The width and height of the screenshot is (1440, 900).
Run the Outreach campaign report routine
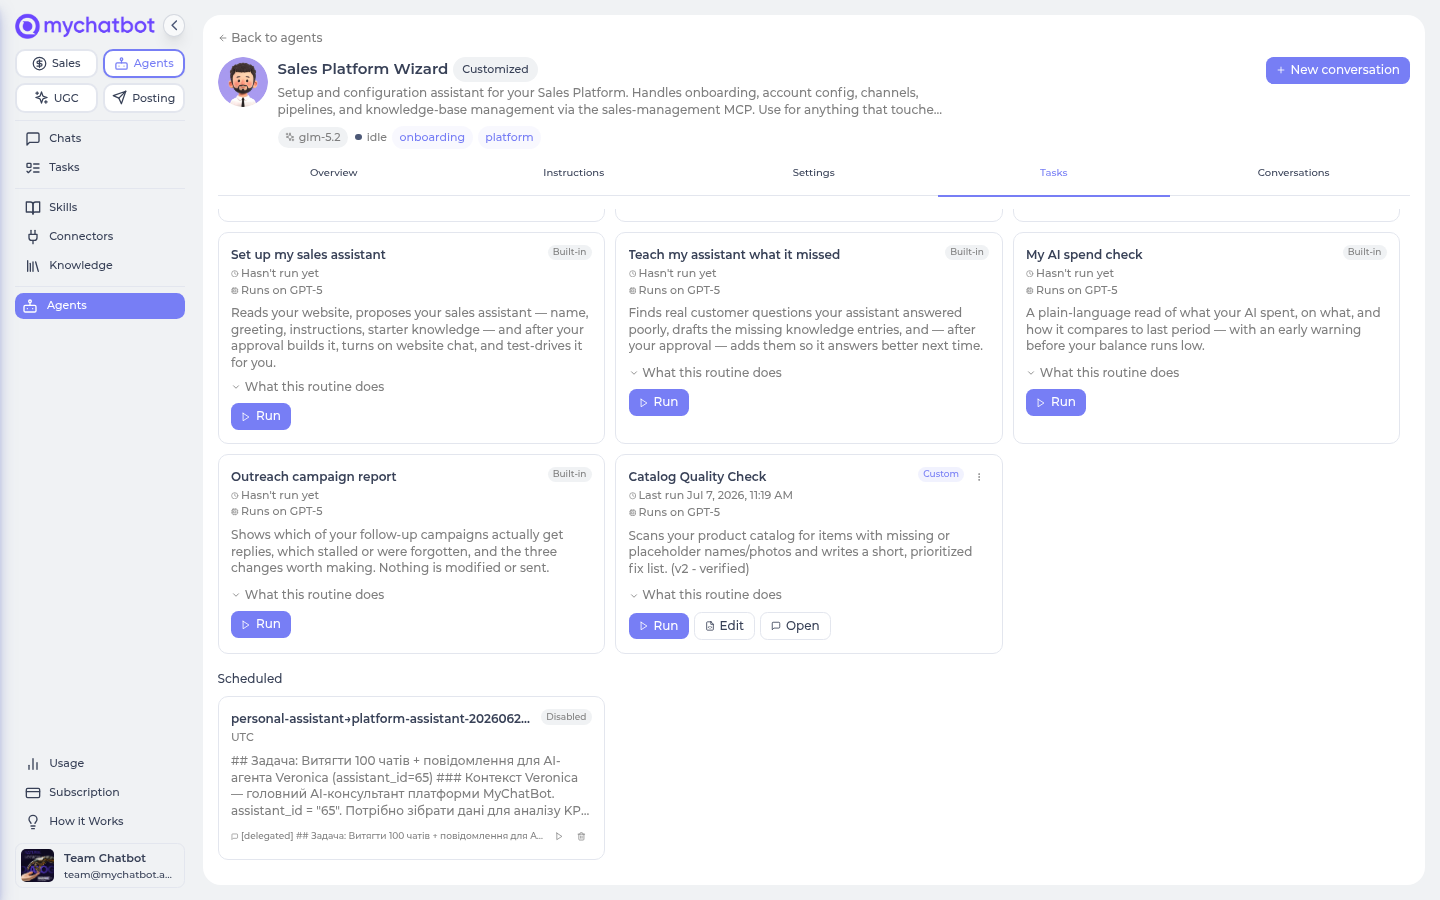261,624
